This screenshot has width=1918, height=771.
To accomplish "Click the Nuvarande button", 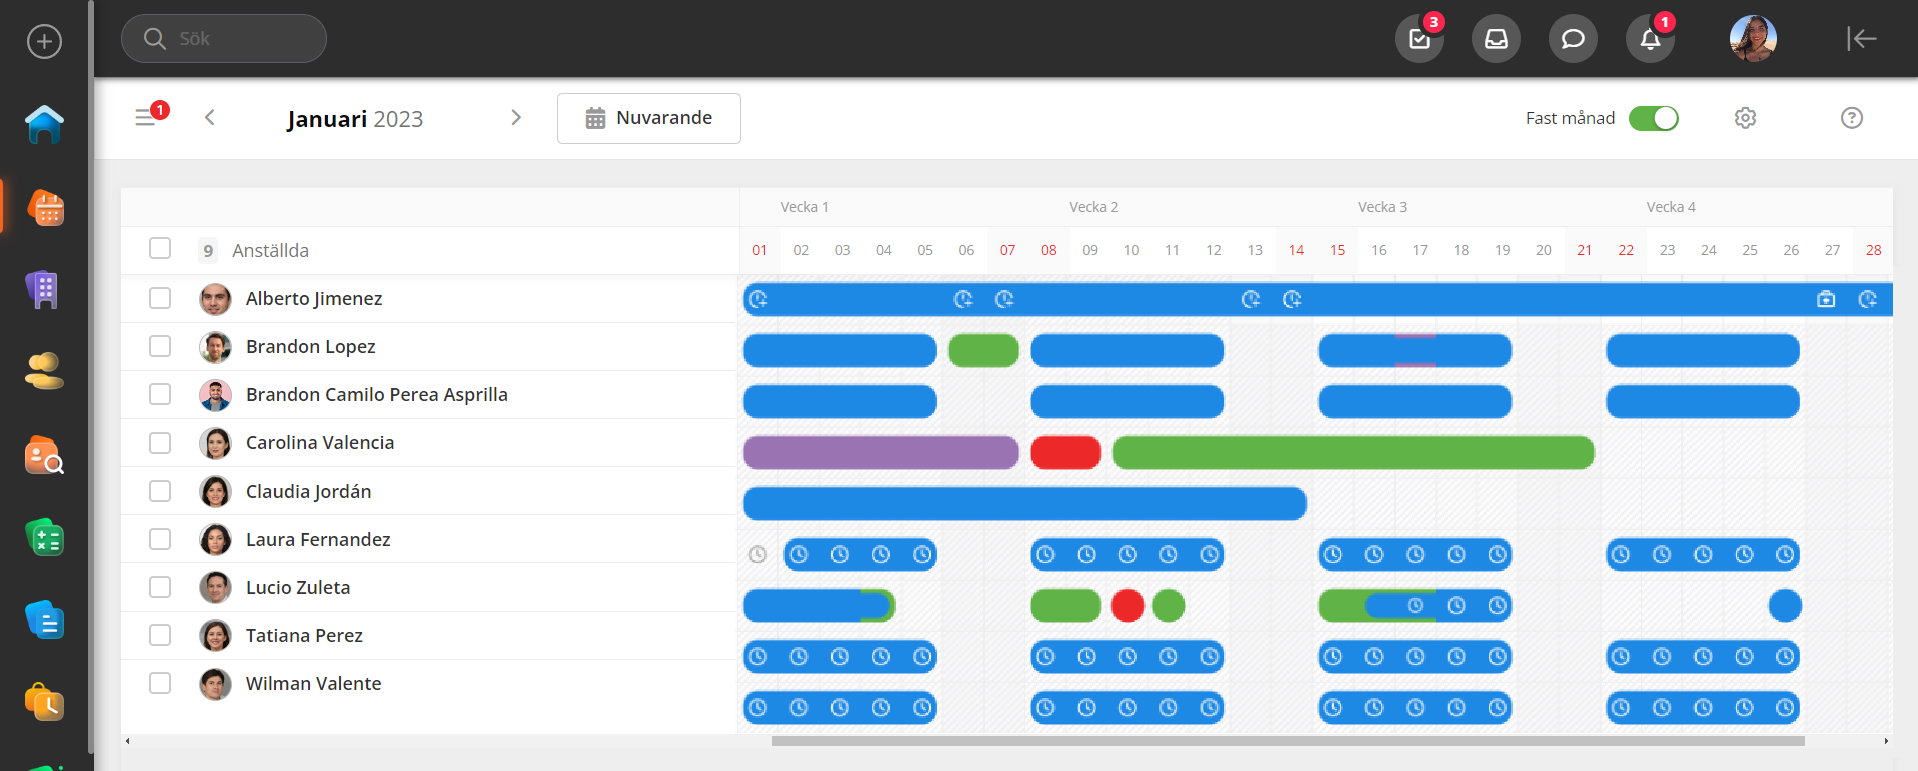I will point(648,118).
